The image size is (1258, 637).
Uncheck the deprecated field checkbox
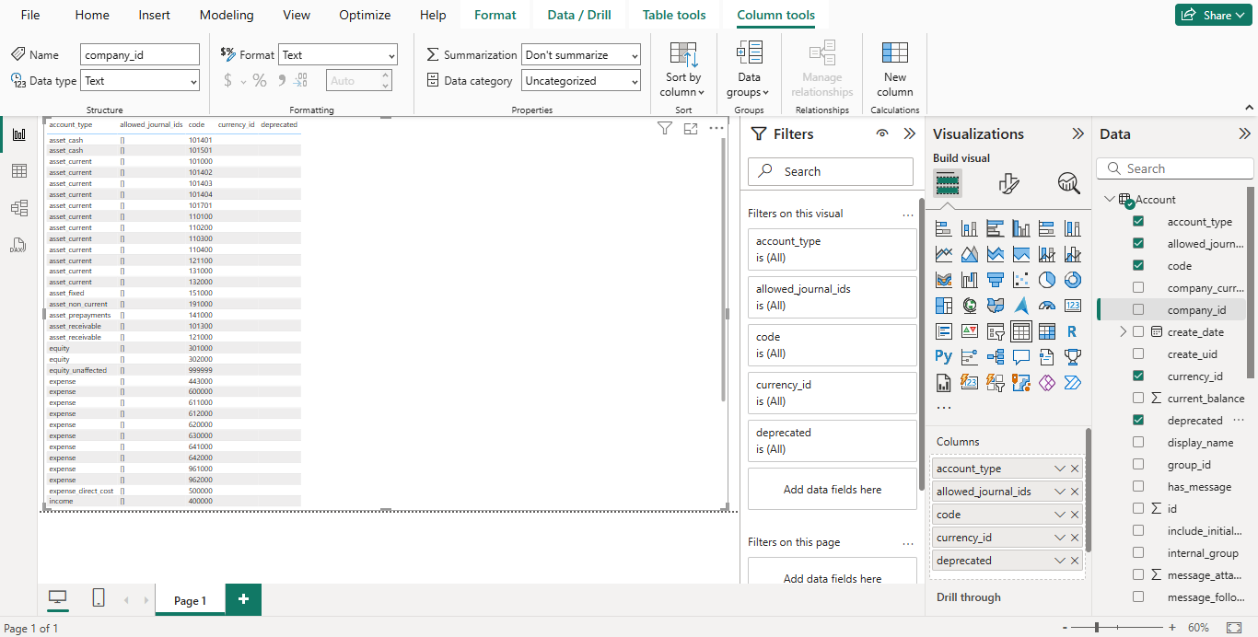pyautogui.click(x=1138, y=420)
